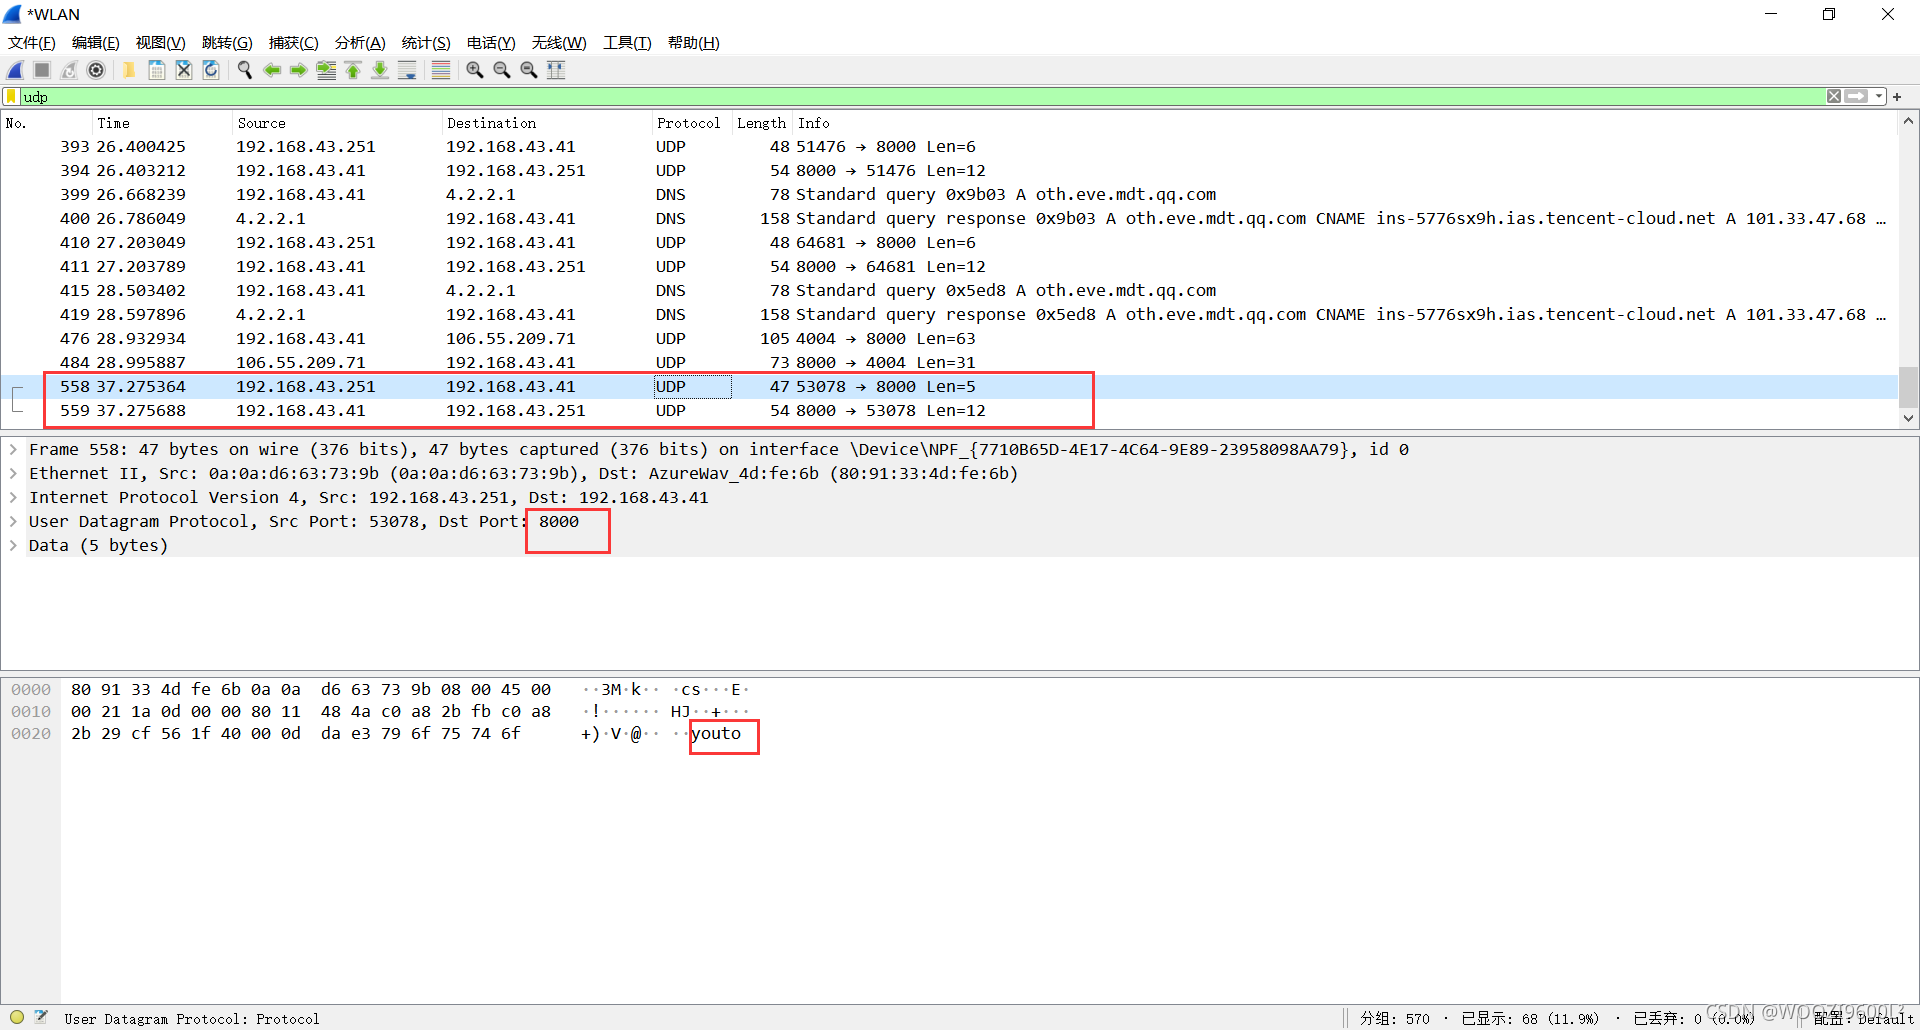The height and width of the screenshot is (1030, 1920).
Task: Restart the current capture
Action: pos(69,70)
